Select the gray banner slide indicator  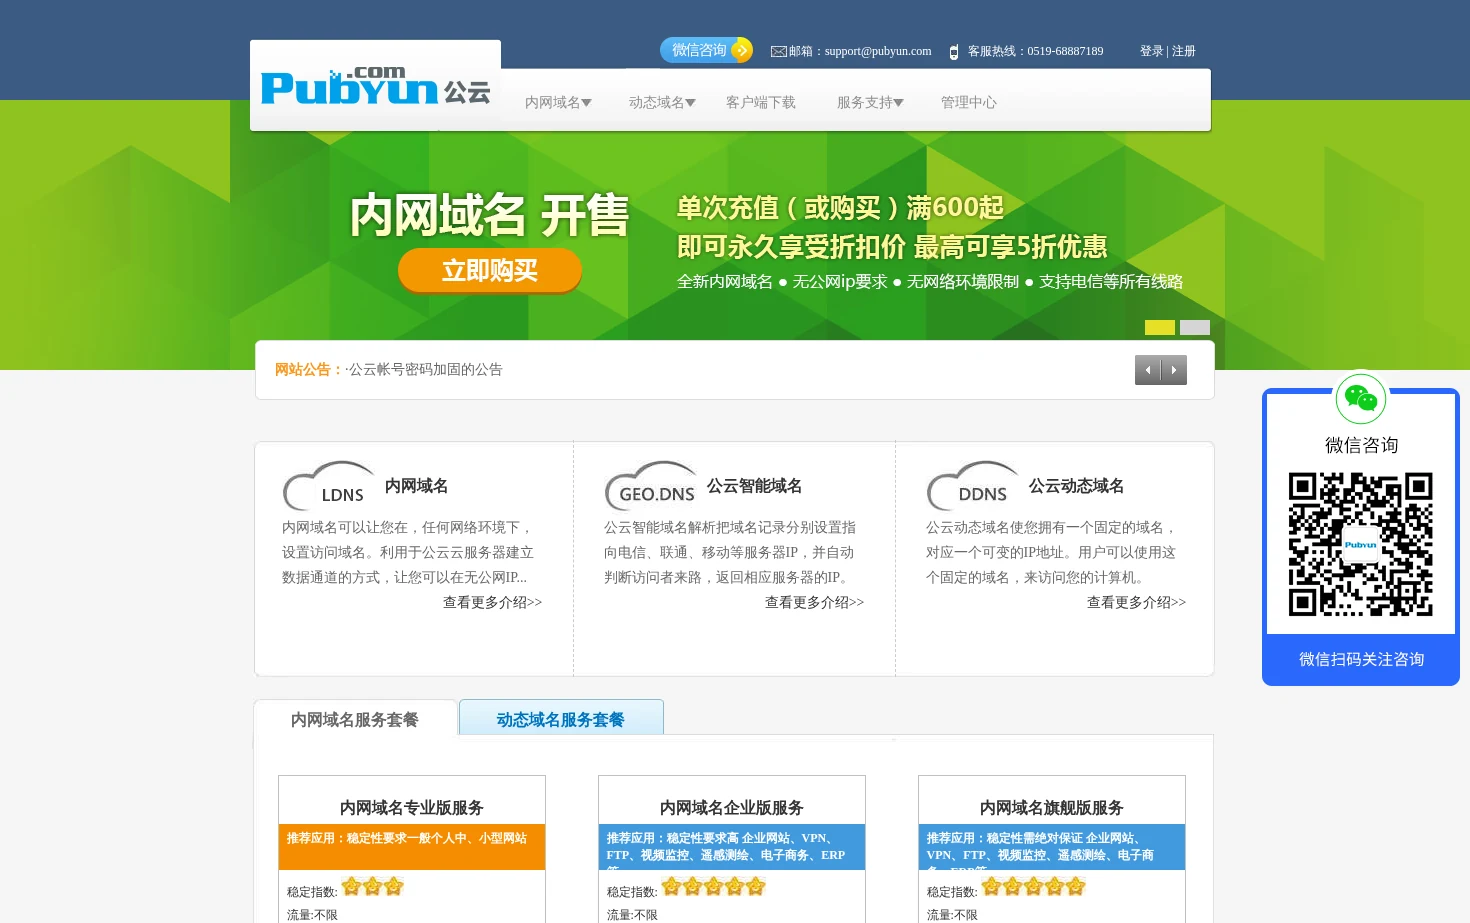coord(1195,327)
